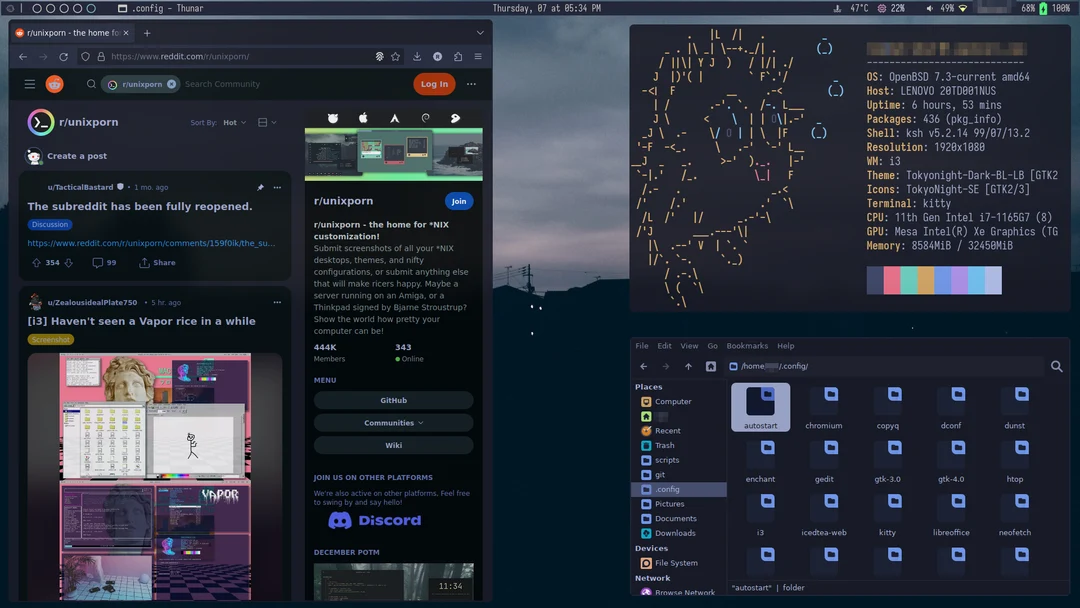Open the hamburger menu in Firefox
The width and height of the screenshot is (1080, 608).
pyautogui.click(x=480, y=56)
